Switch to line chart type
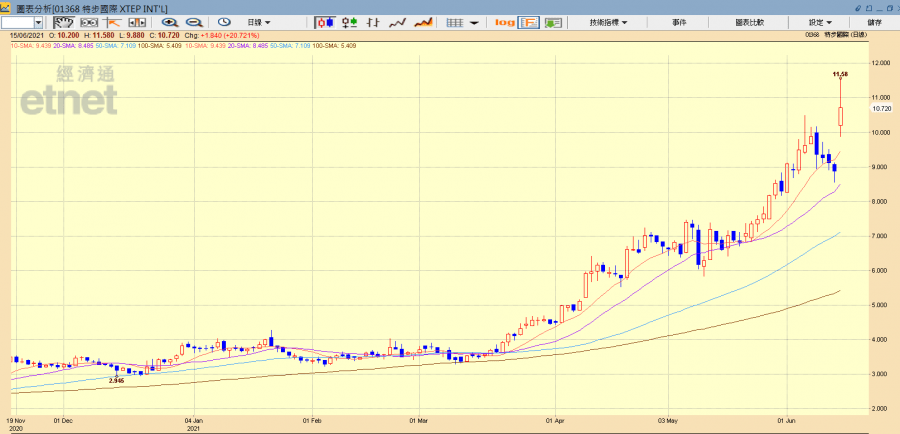 [x=398, y=21]
